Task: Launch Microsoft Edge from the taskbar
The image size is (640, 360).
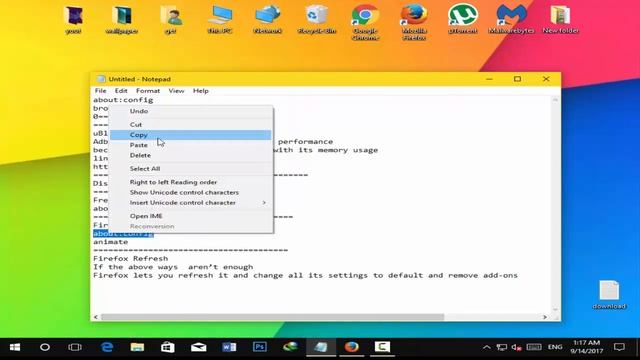Action: pos(107,347)
